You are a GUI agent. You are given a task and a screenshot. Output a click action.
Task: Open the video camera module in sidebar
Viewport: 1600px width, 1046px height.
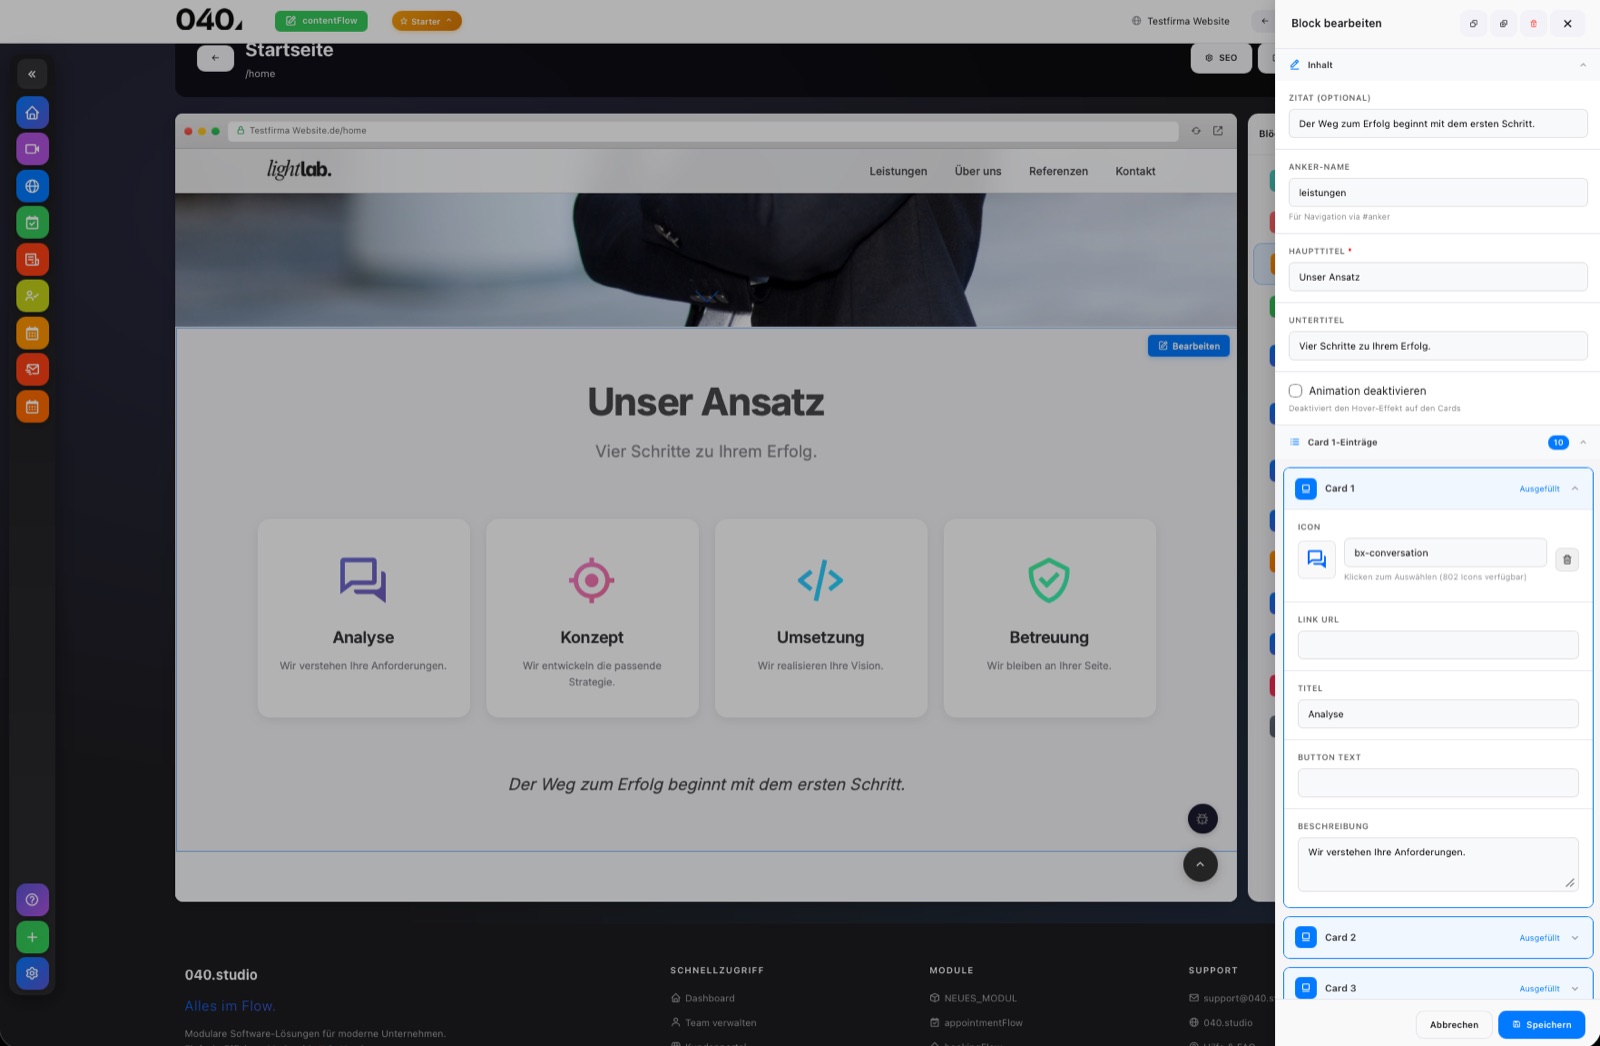pyautogui.click(x=32, y=149)
